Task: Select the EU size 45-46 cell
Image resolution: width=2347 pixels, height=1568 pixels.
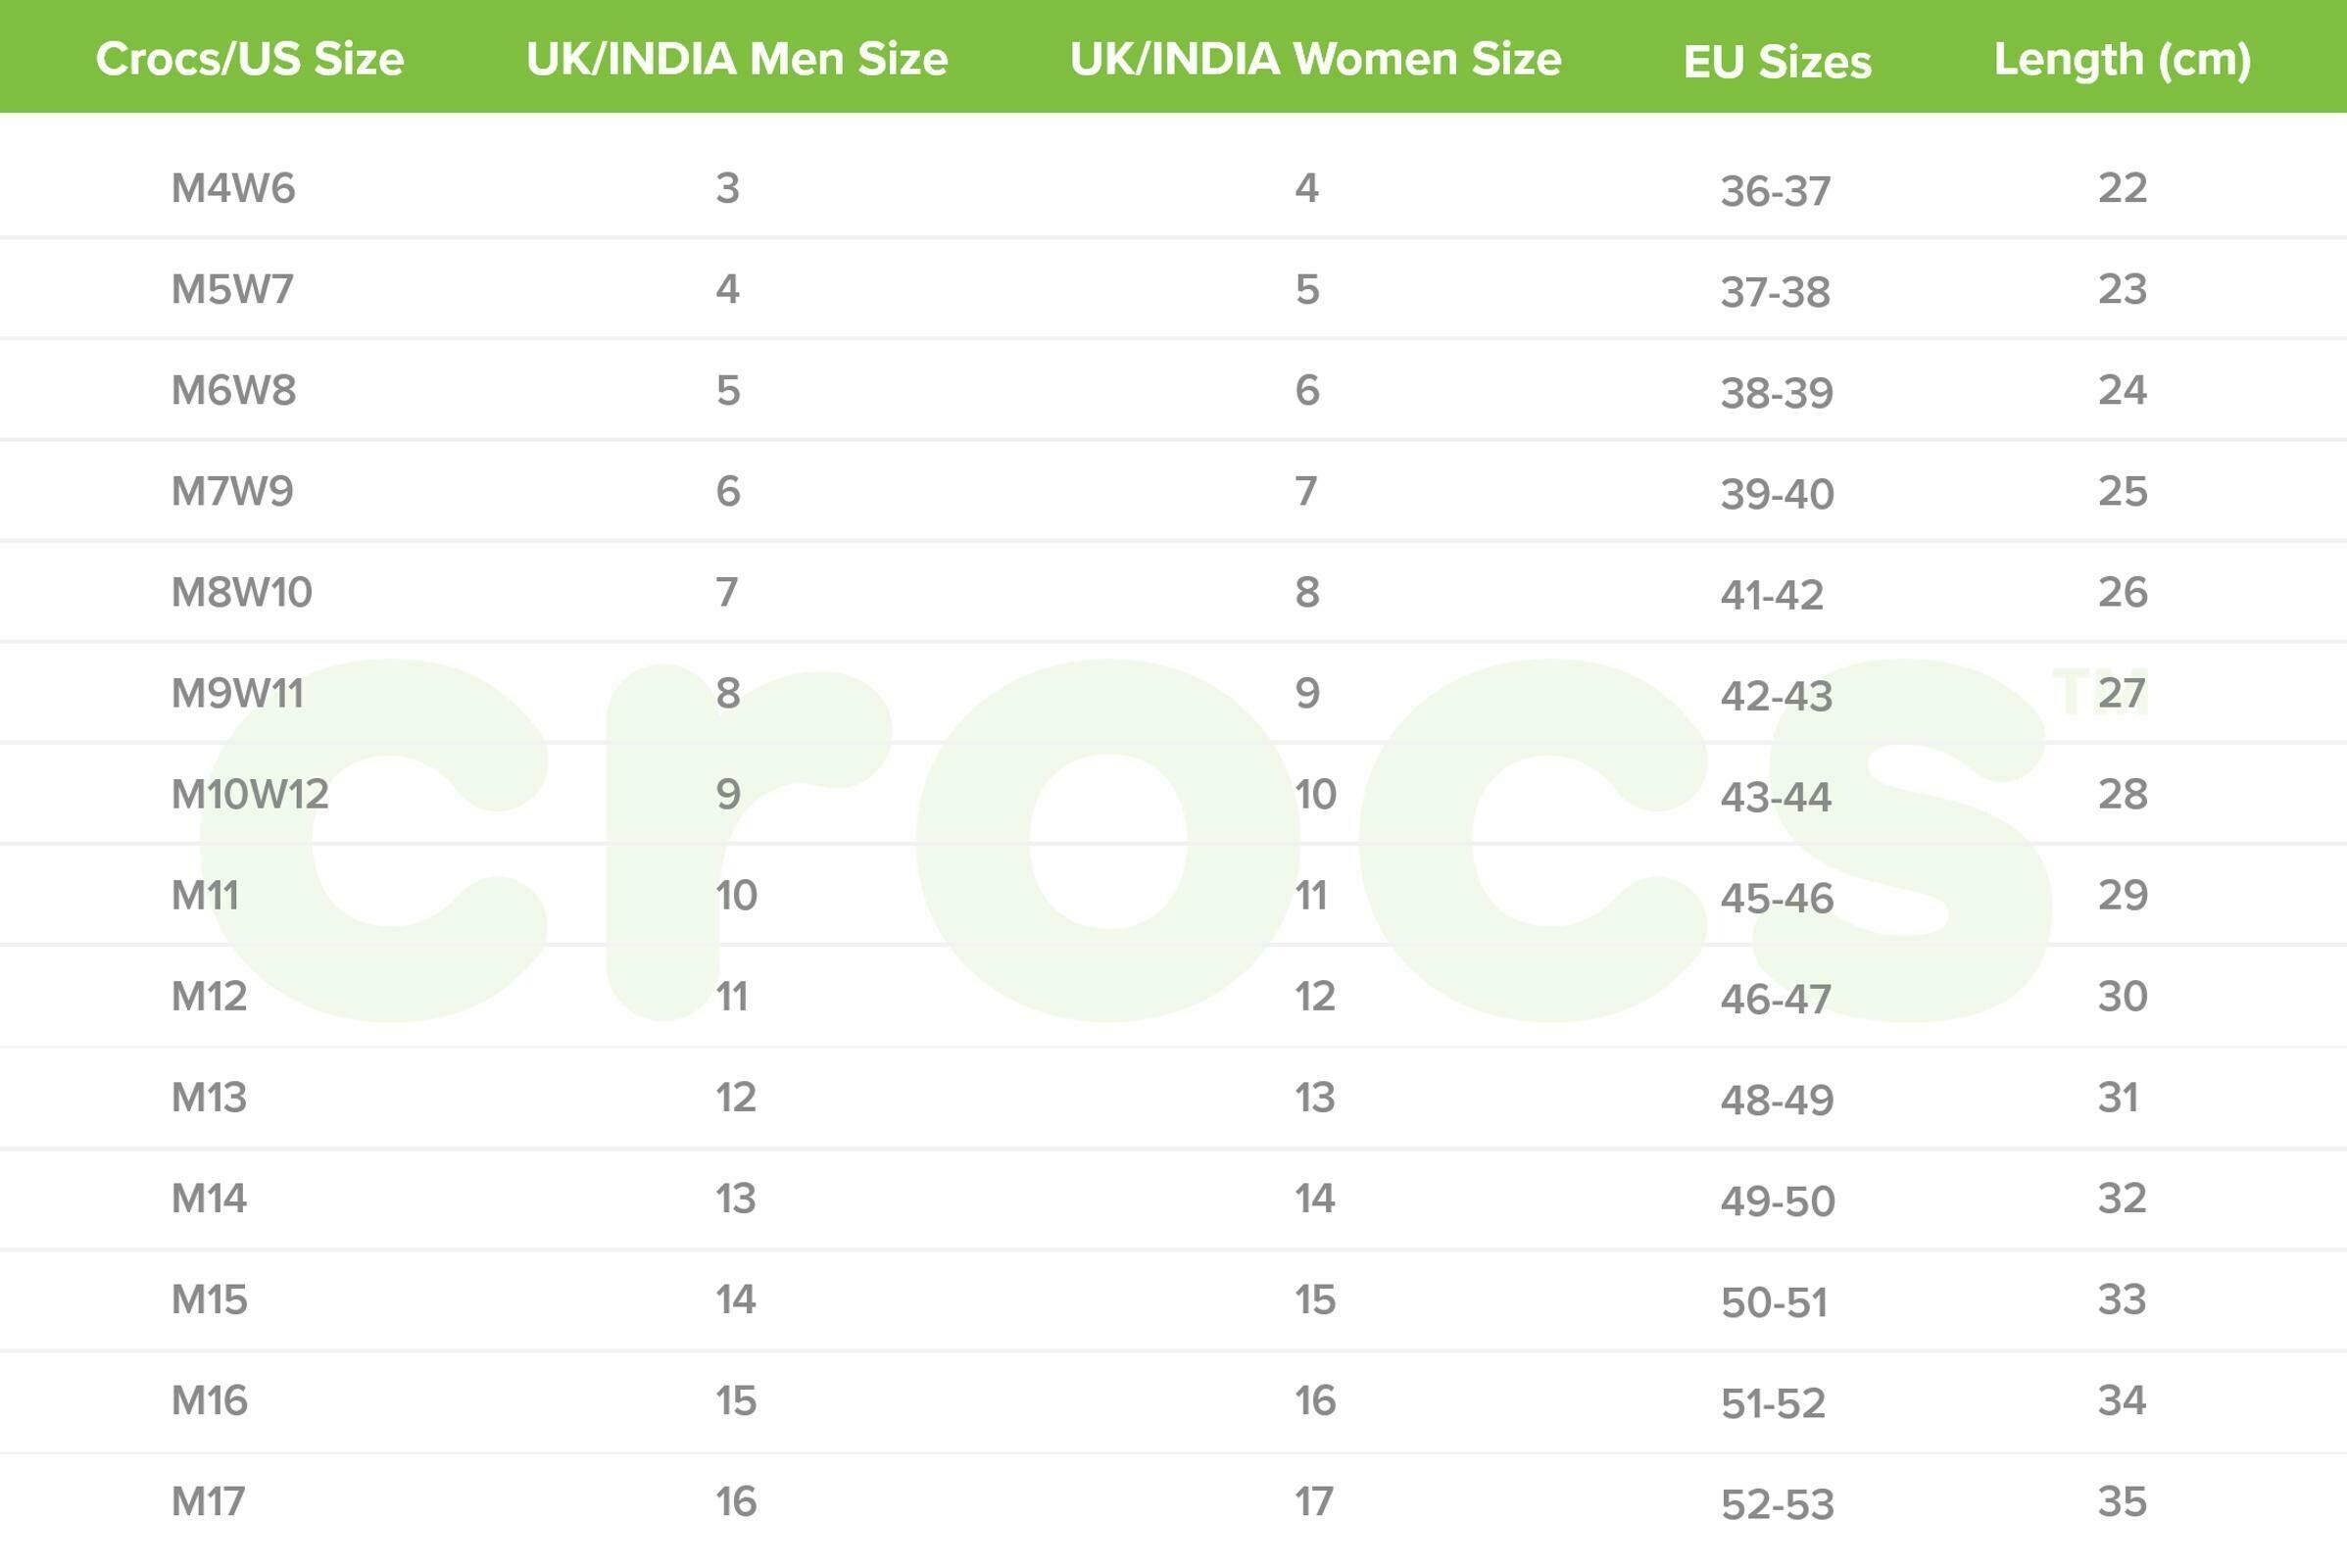Action: click(x=1776, y=898)
